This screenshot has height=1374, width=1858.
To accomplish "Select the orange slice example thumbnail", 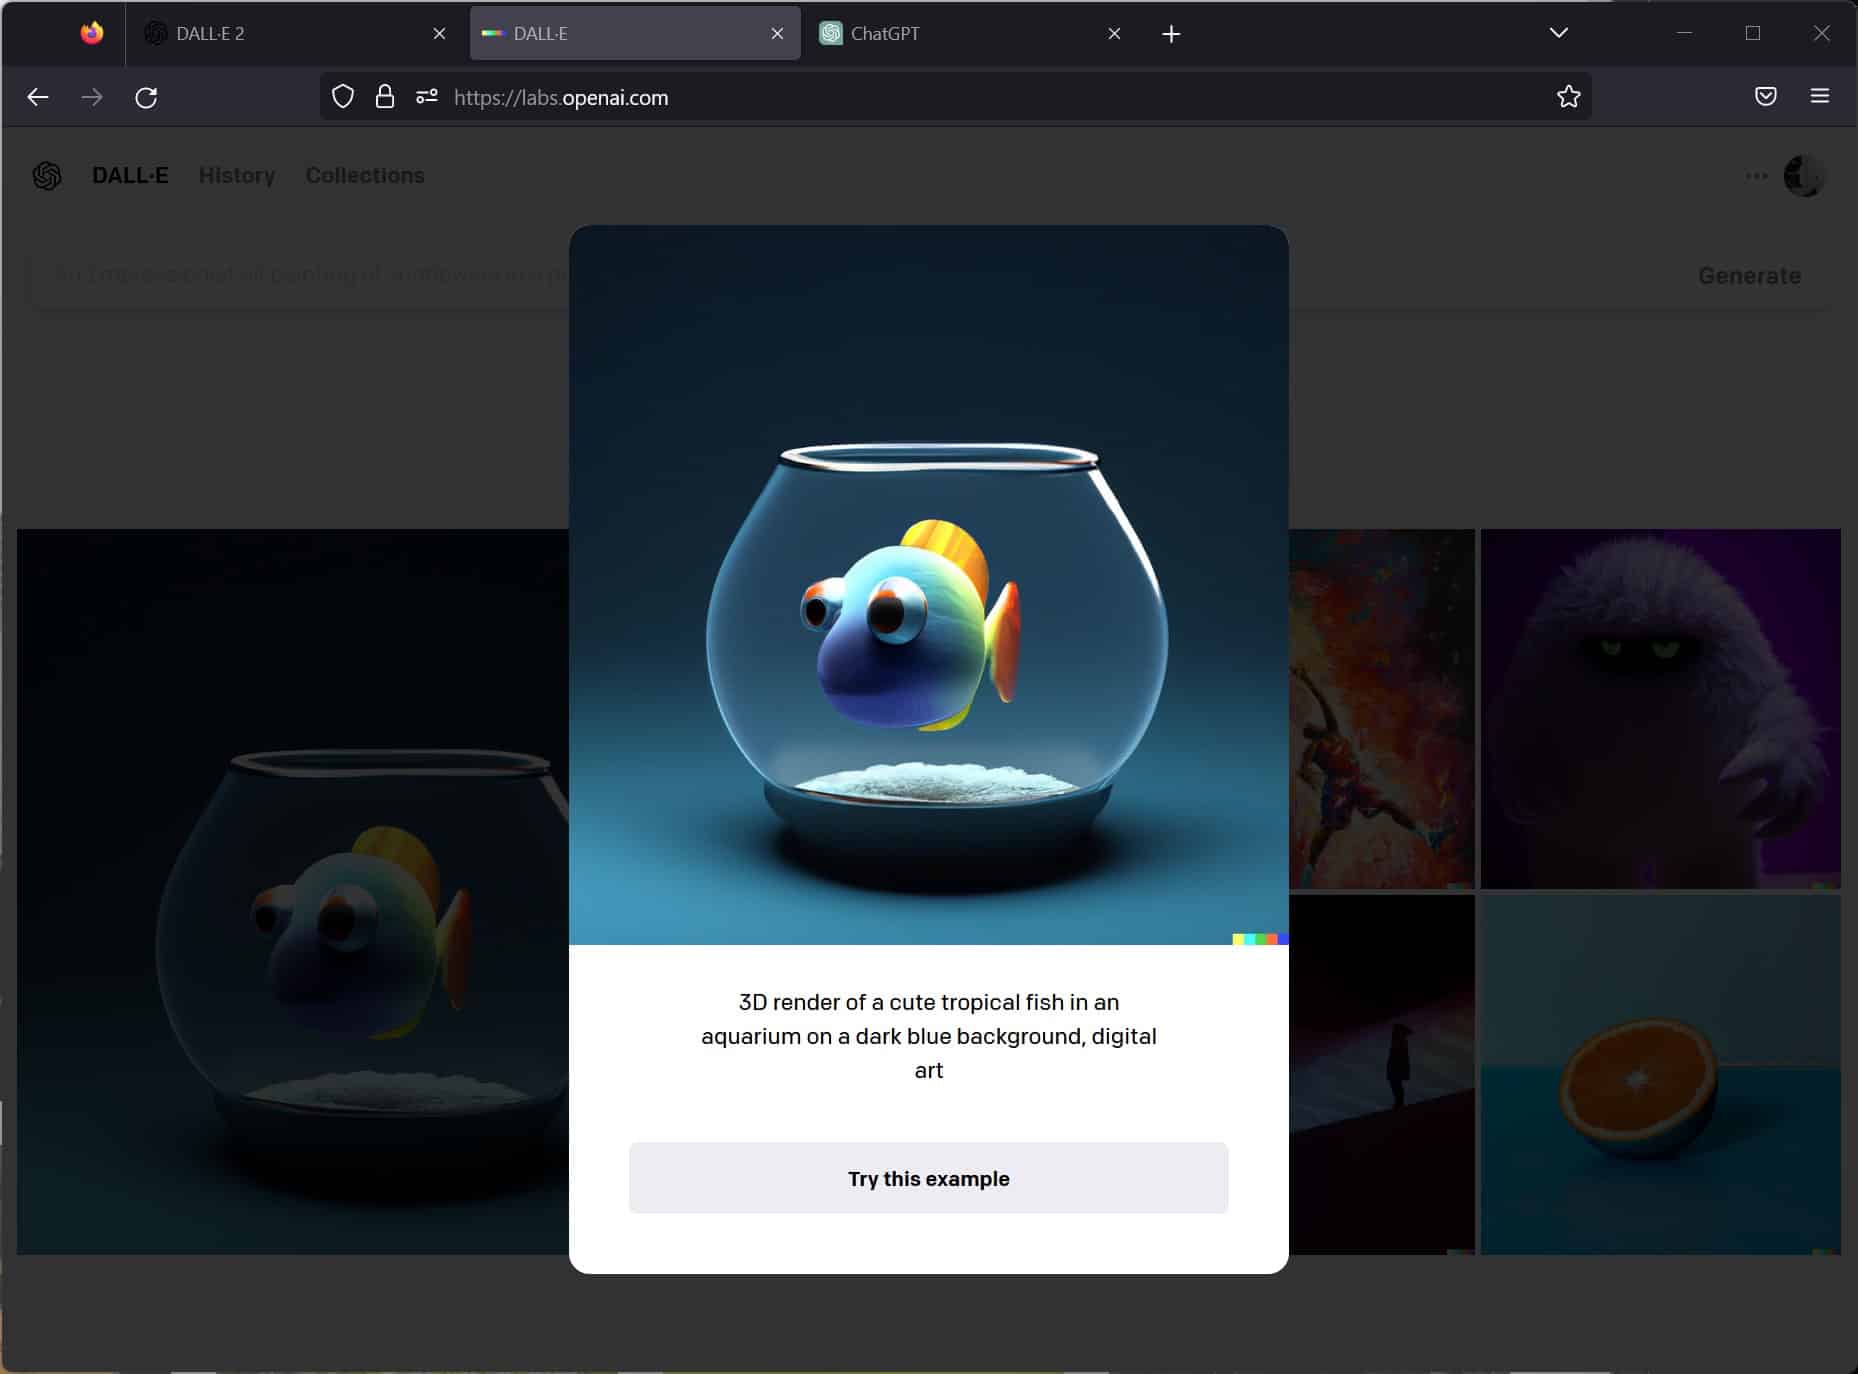I will (1660, 1074).
